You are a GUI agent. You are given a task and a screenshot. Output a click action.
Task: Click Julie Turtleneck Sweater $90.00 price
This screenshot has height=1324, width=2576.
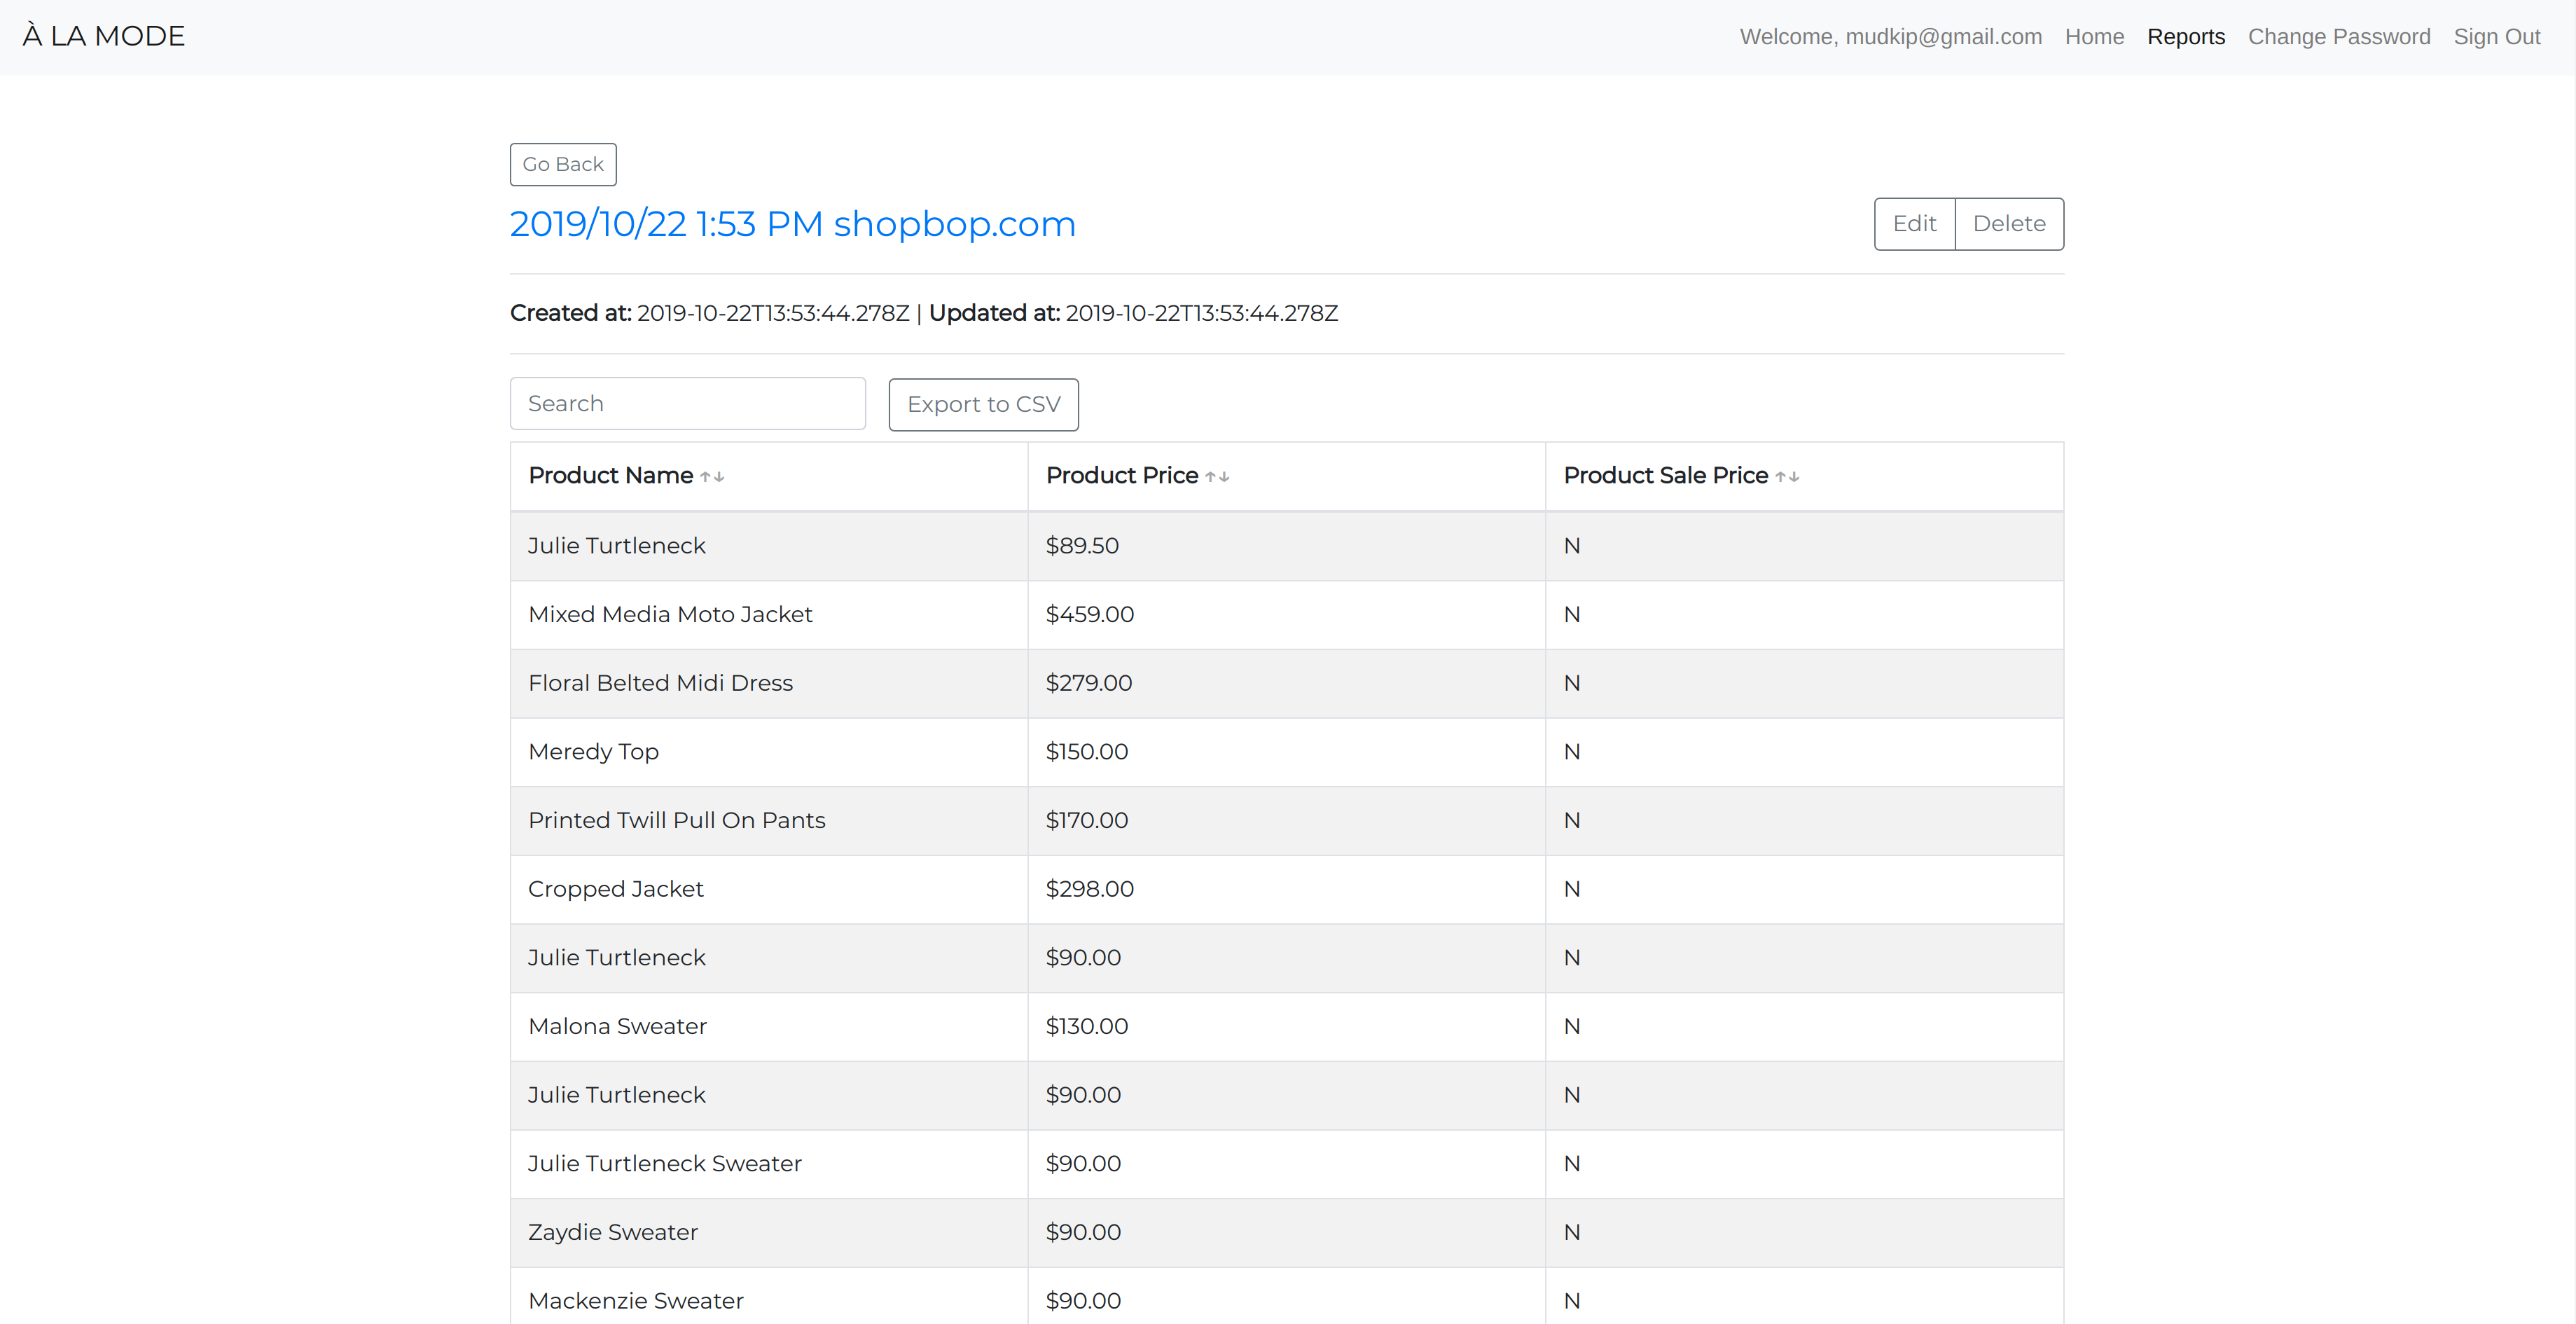point(1286,1164)
